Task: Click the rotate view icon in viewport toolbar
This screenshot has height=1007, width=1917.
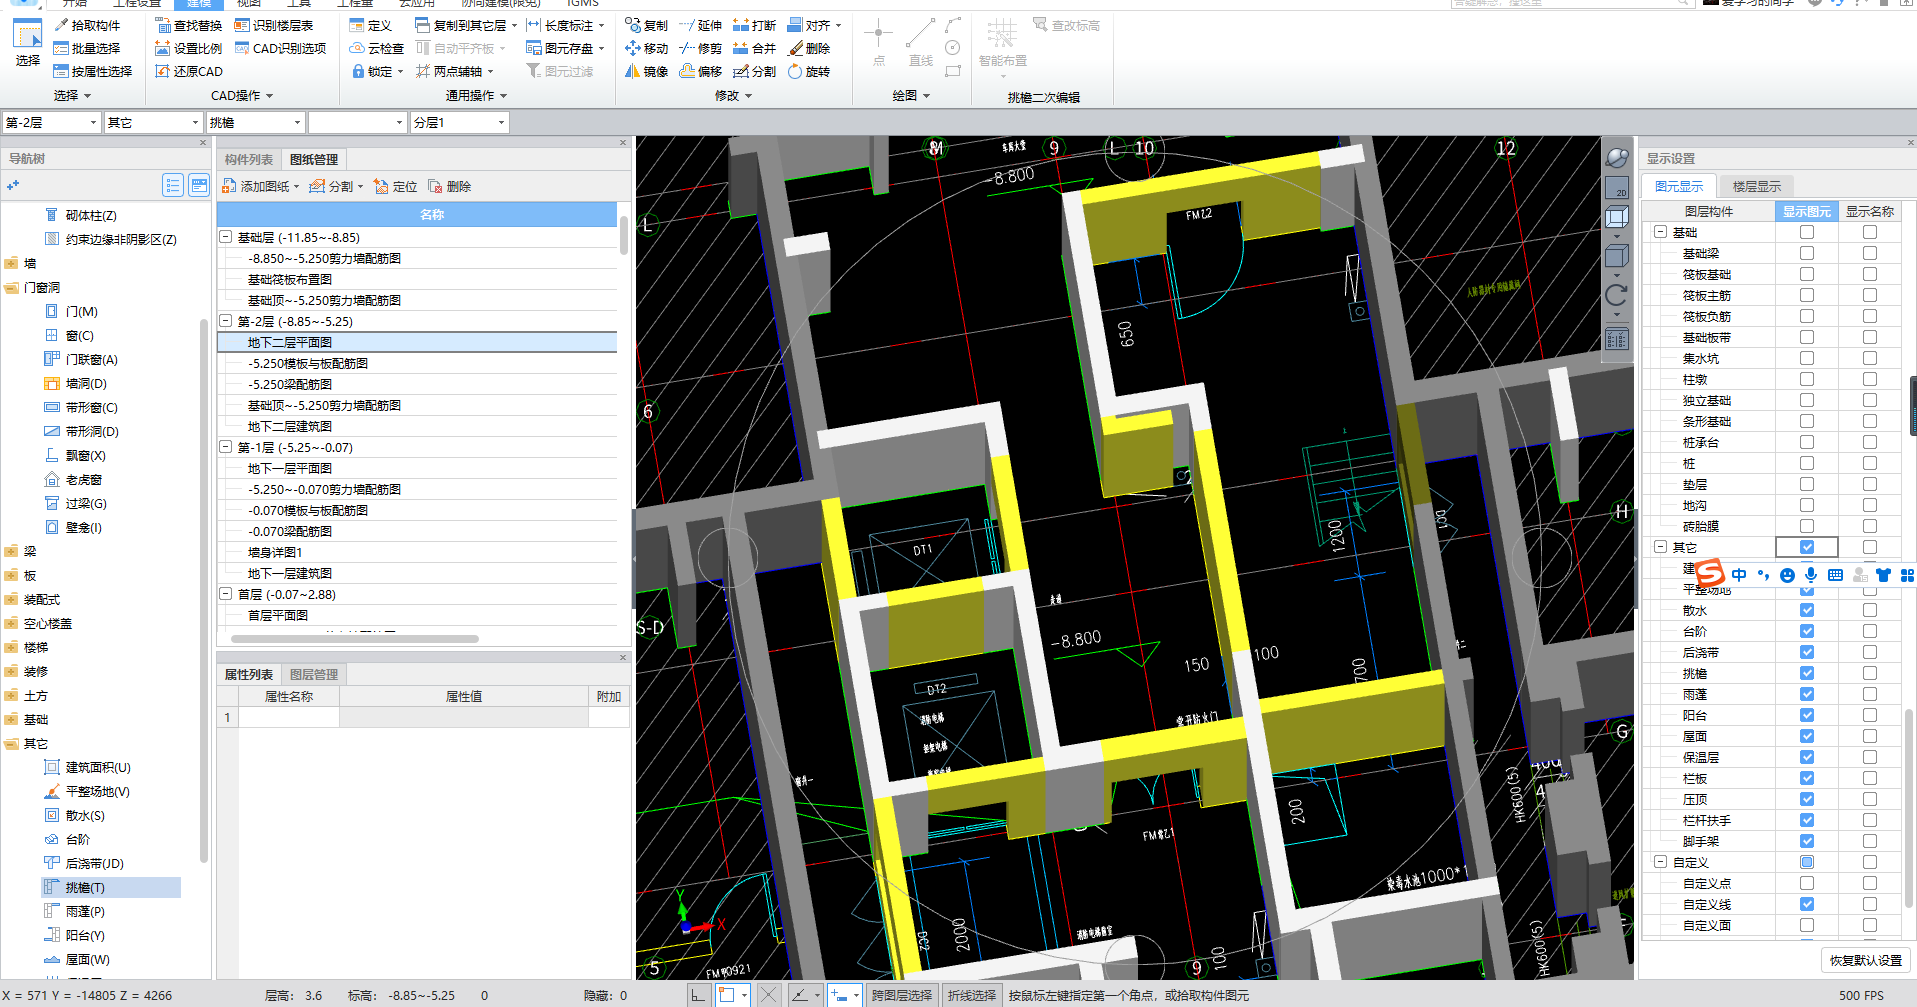Action: tap(1616, 295)
